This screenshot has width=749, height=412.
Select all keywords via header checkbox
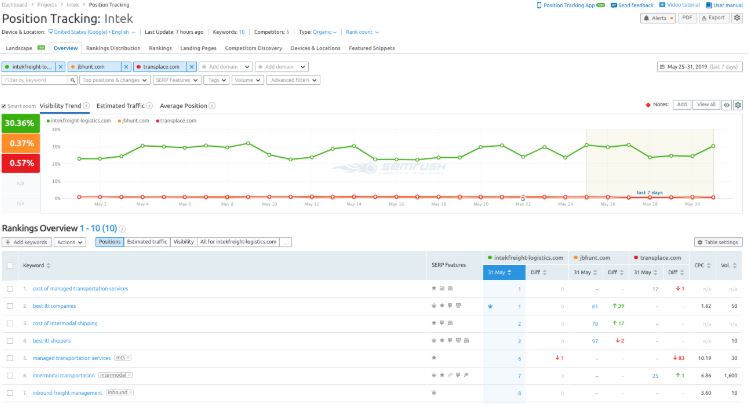click(10, 265)
